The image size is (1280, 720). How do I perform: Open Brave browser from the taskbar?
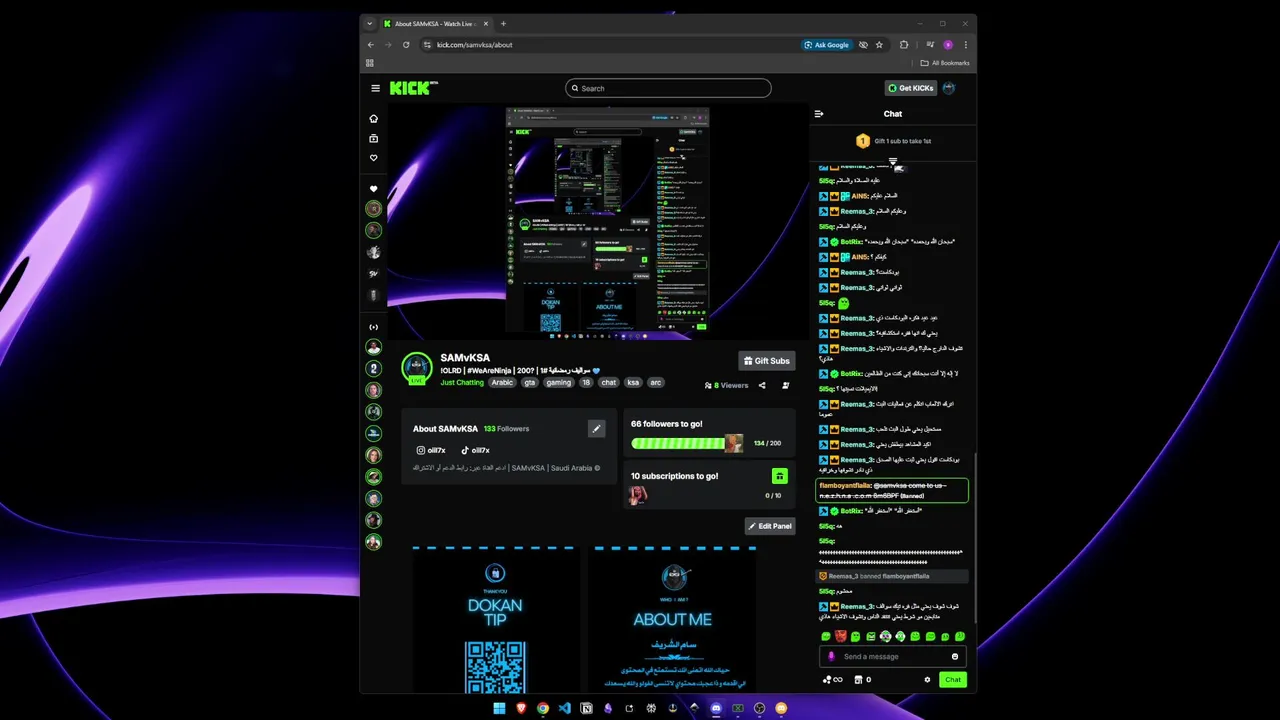point(521,708)
